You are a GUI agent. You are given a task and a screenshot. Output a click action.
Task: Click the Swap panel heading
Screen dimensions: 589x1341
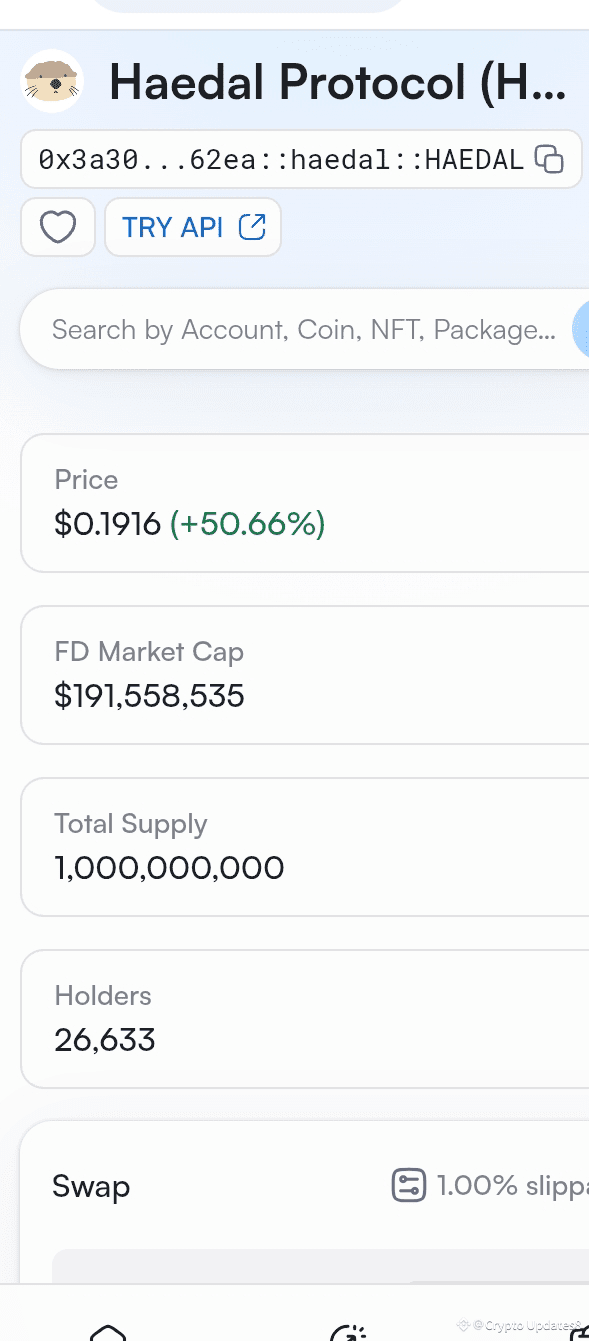point(91,1187)
